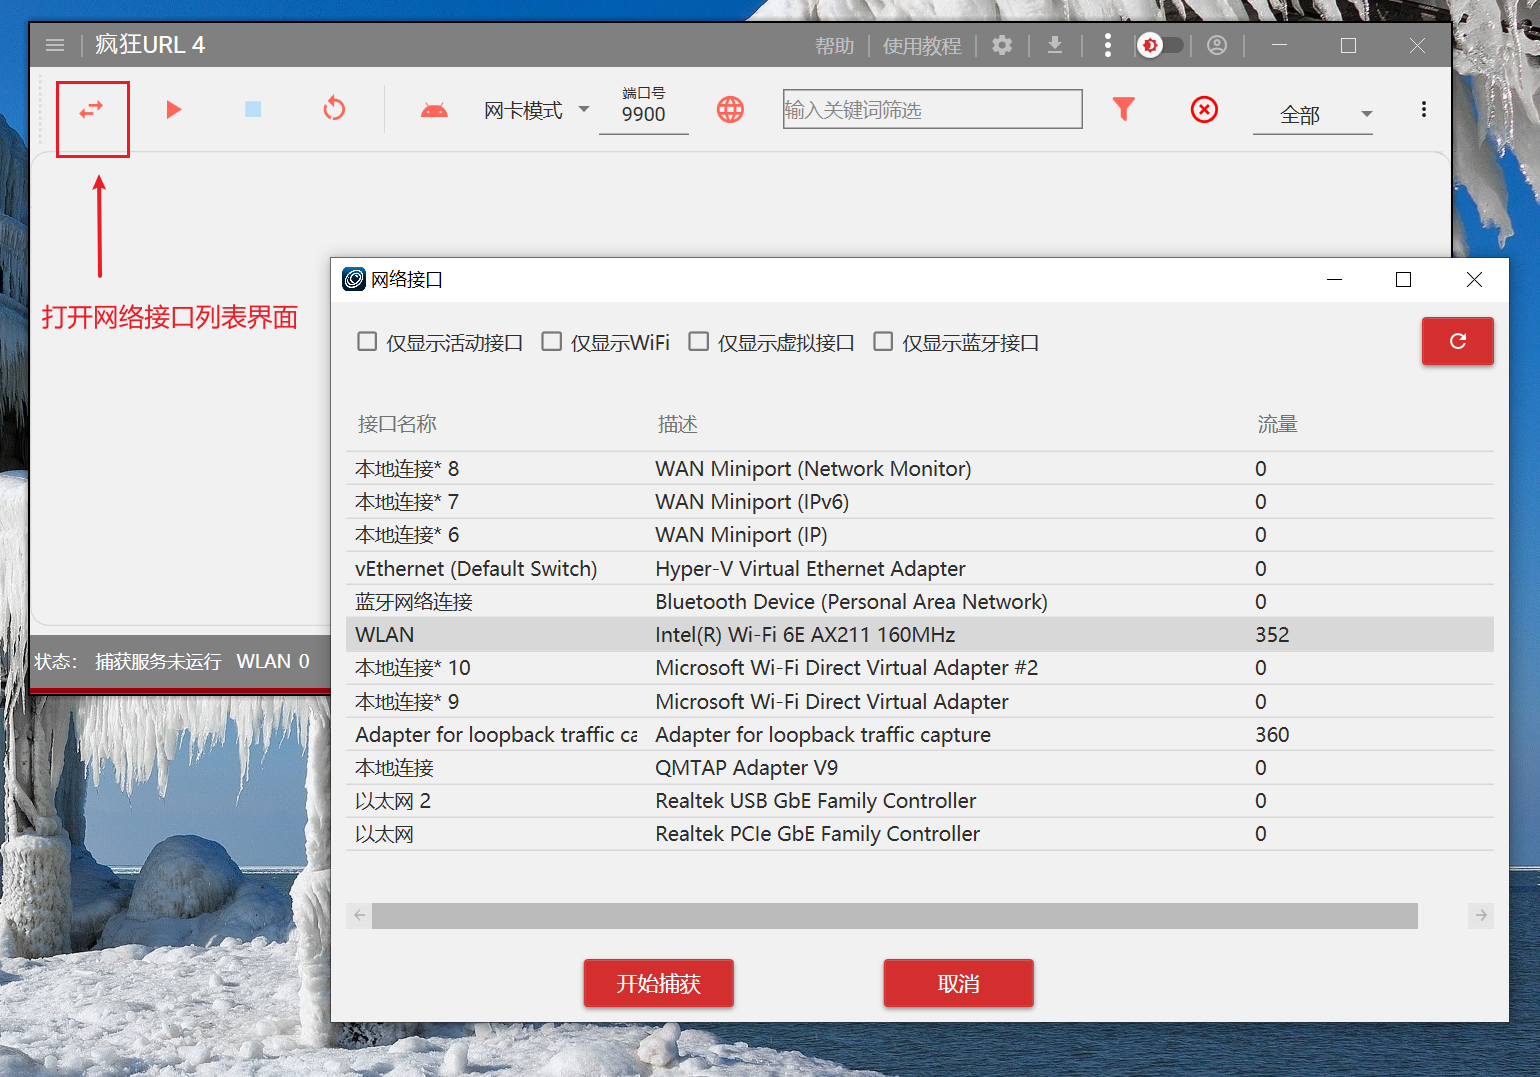Screen dimensions: 1540x1077
Task: Expand the 网卡模式 mode dropdown
Action: [536, 110]
